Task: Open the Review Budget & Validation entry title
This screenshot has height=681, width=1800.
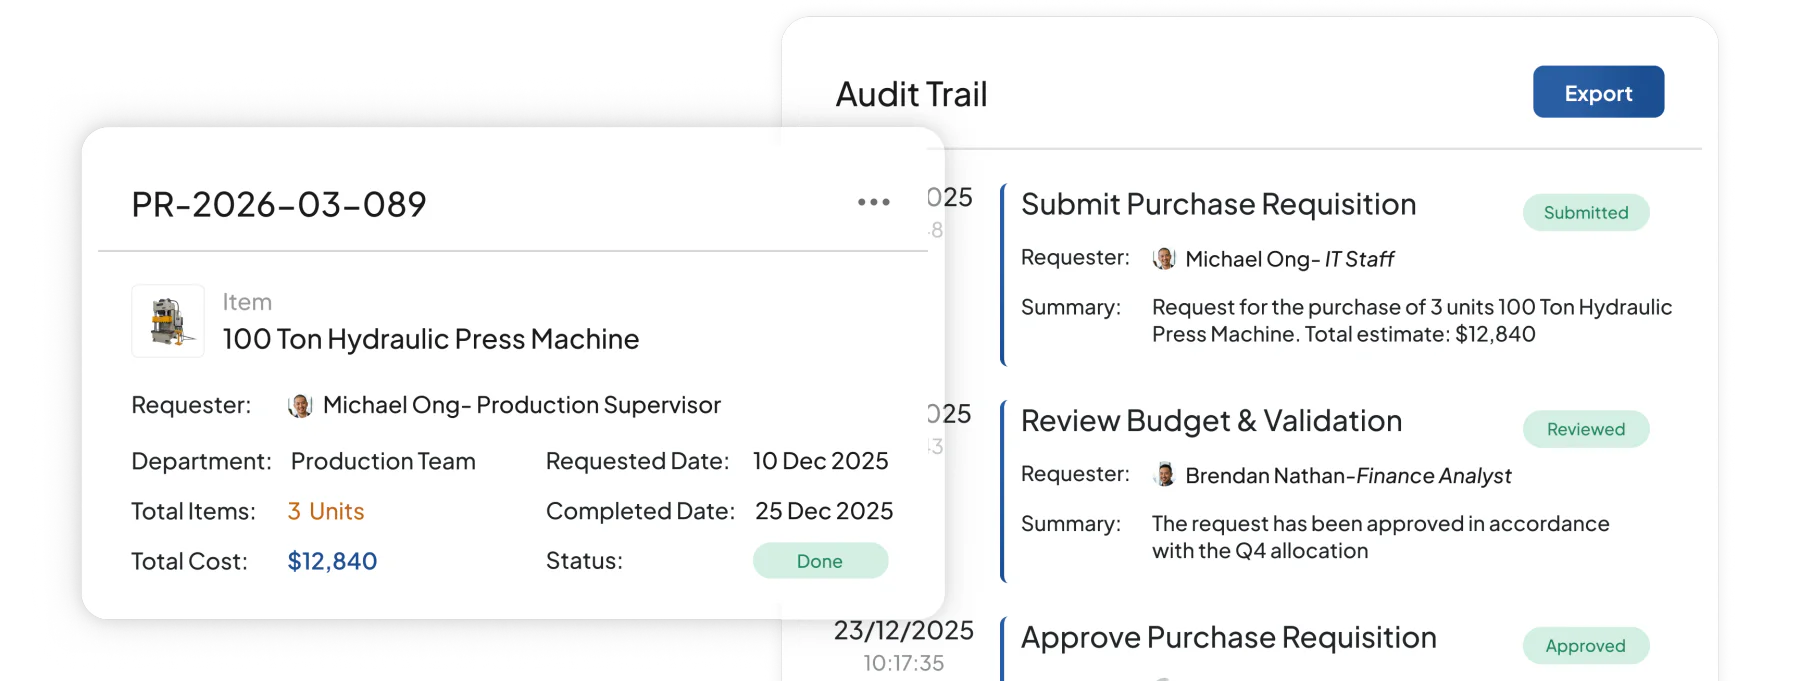Action: pos(1211,421)
